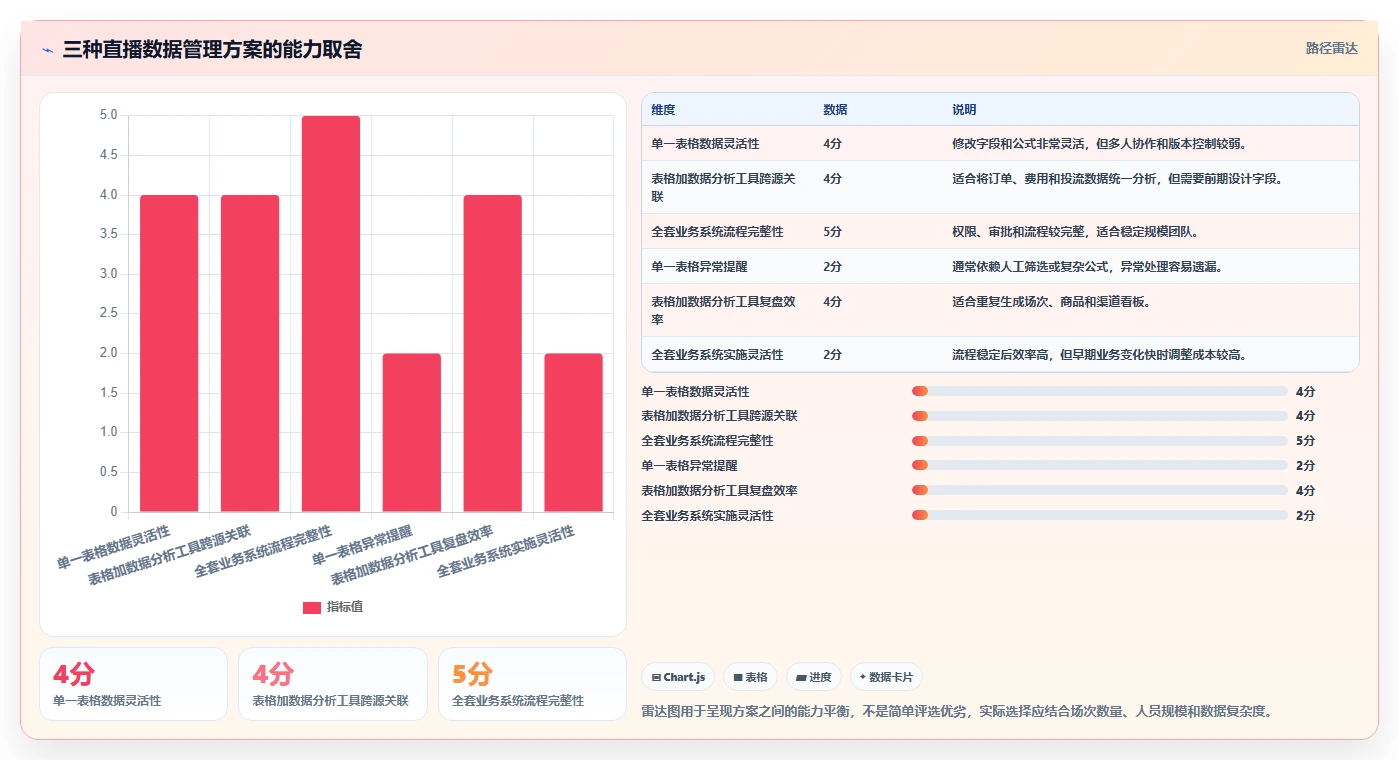1399x760 pixels.
Task: Open the 5分 全套业务系统流程完整性 card
Action: pyautogui.click(x=532, y=684)
